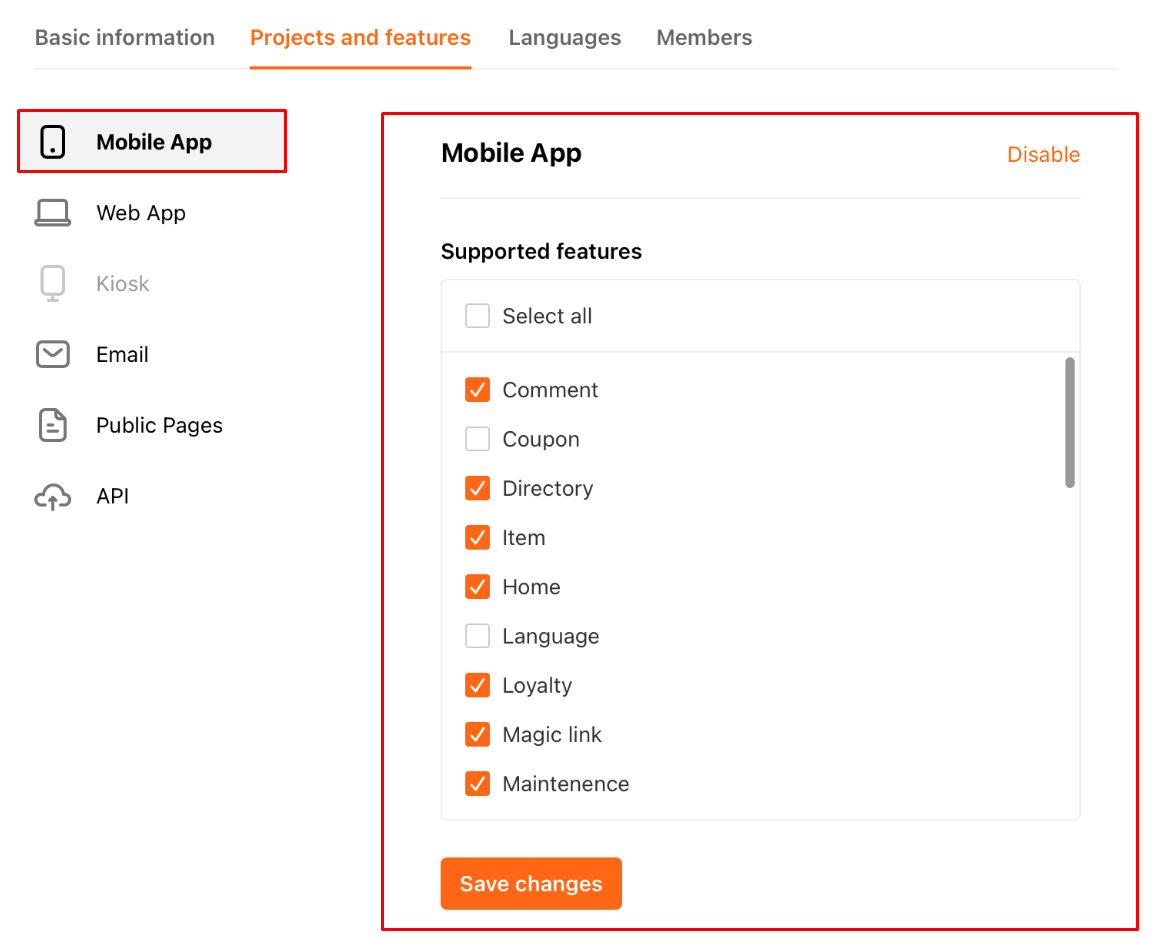Click the Disable link for Mobile App

(x=1043, y=154)
